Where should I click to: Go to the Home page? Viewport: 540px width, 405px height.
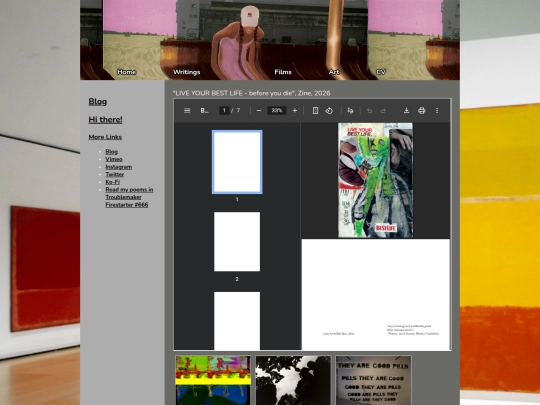pyautogui.click(x=127, y=72)
